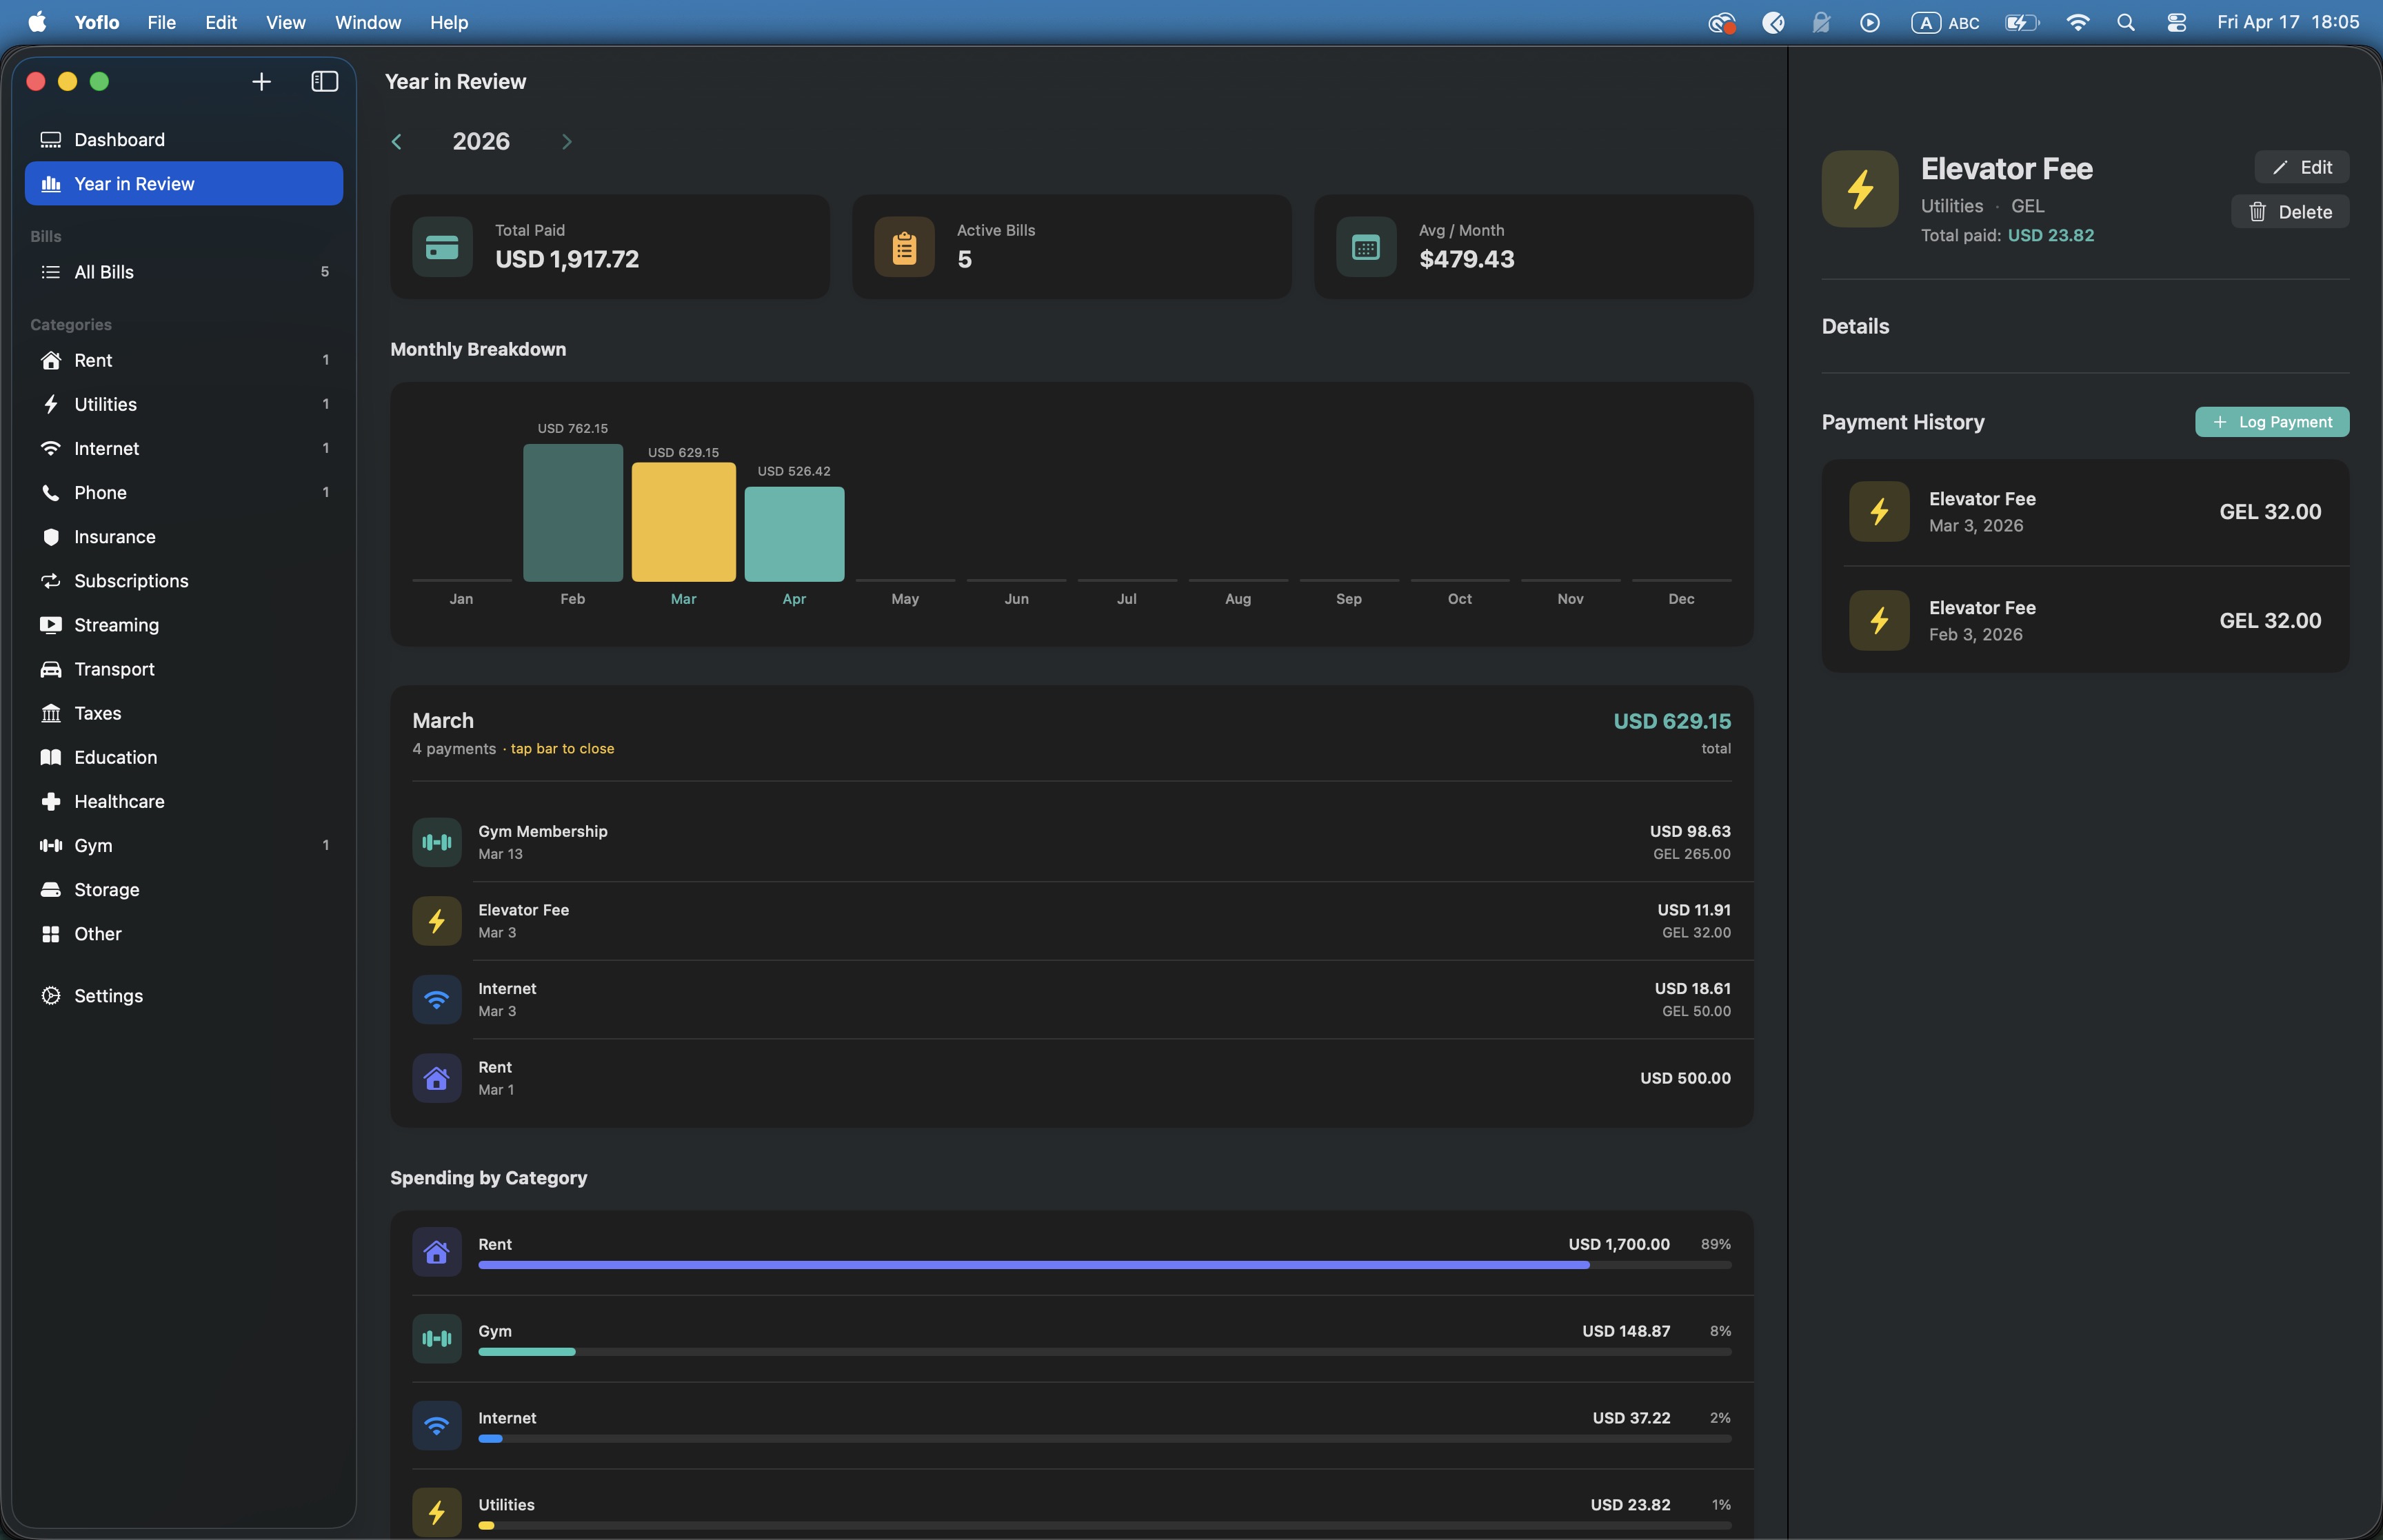This screenshot has height=1540, width=2383.
Task: Open the Window menu
Action: click(367, 22)
